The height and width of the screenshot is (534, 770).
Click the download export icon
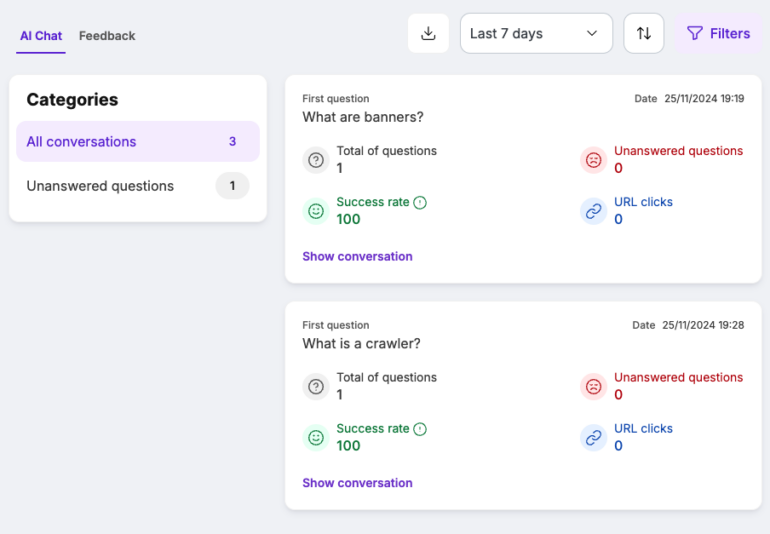(428, 33)
